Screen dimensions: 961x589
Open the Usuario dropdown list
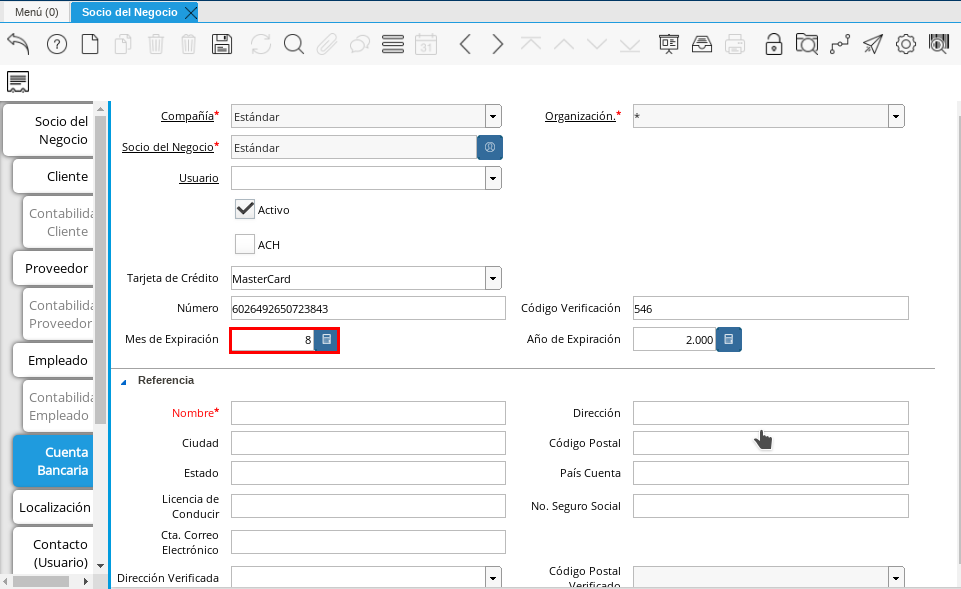493,178
